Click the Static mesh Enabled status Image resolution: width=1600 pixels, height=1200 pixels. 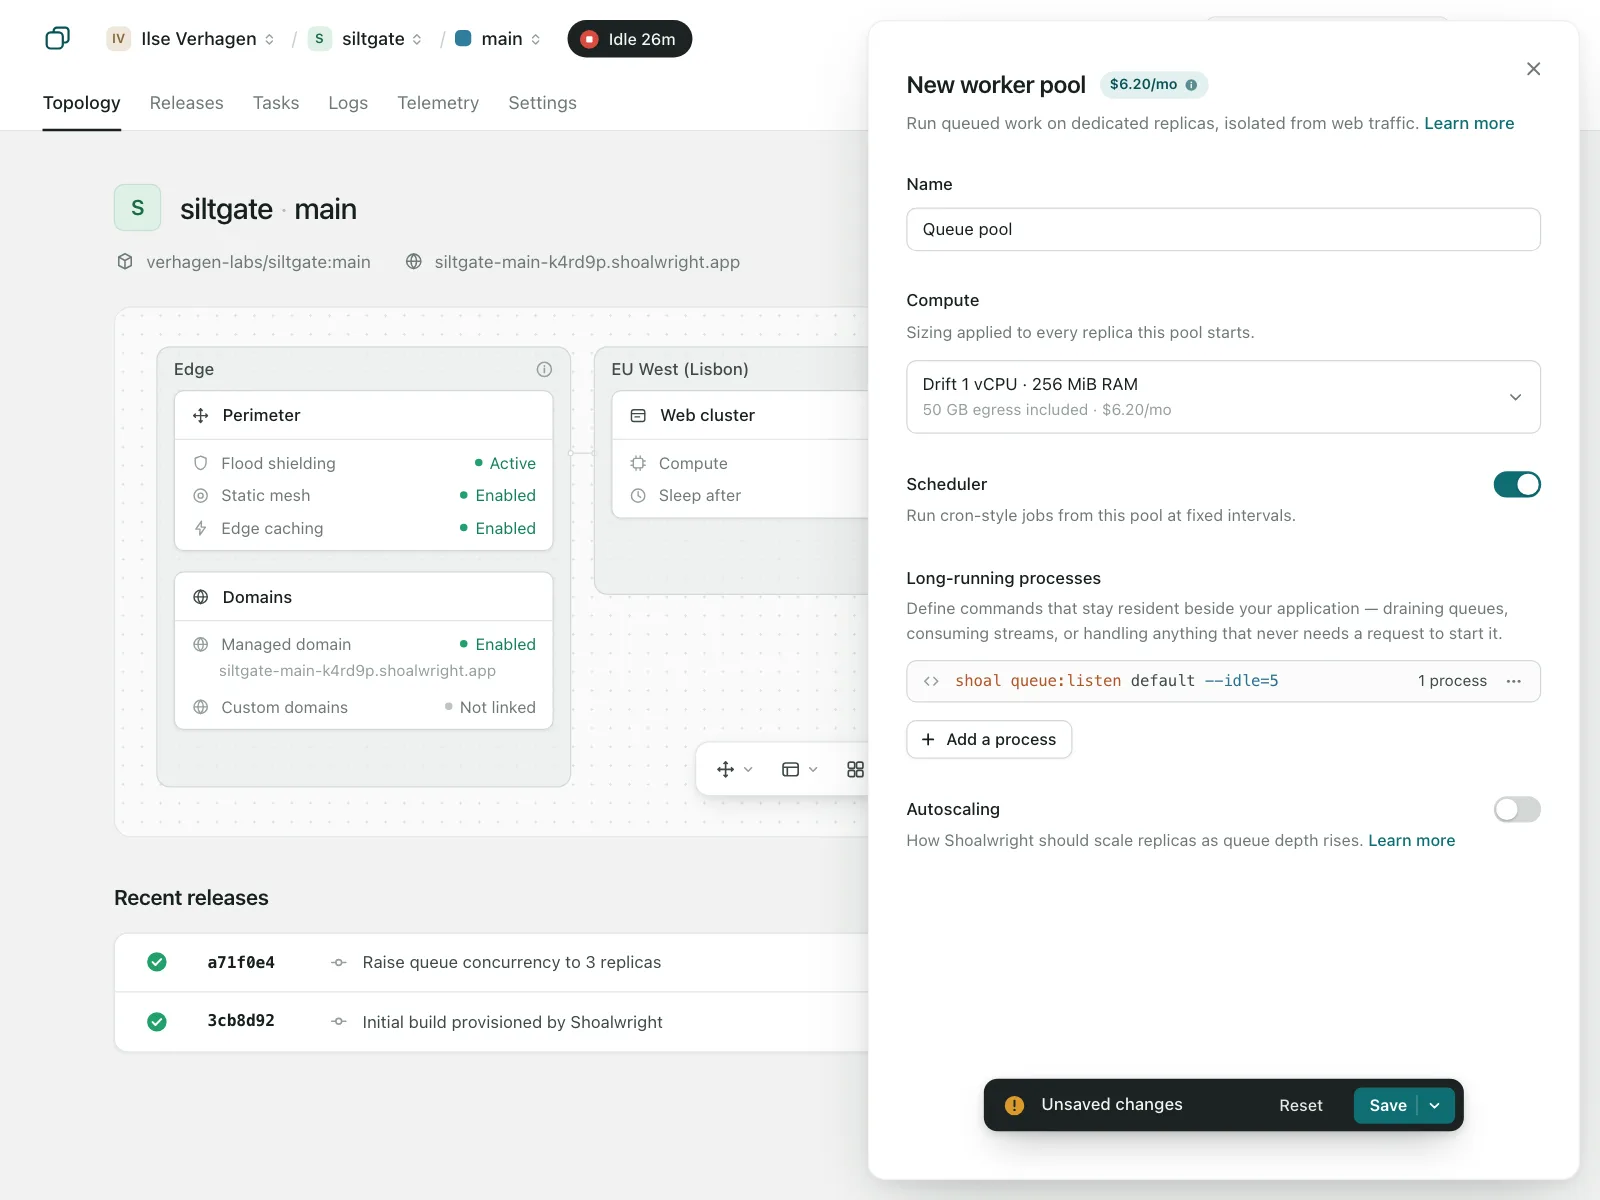pyautogui.click(x=498, y=495)
